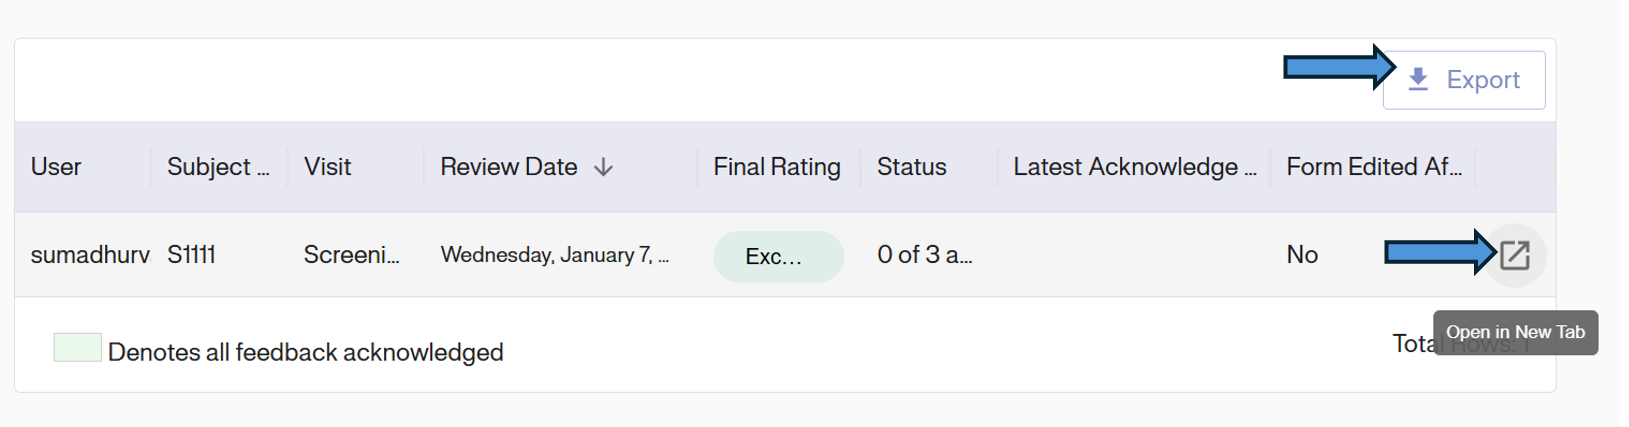This screenshot has width=1629, height=427.
Task: Sort by the Review Date column header
Action: click(509, 167)
